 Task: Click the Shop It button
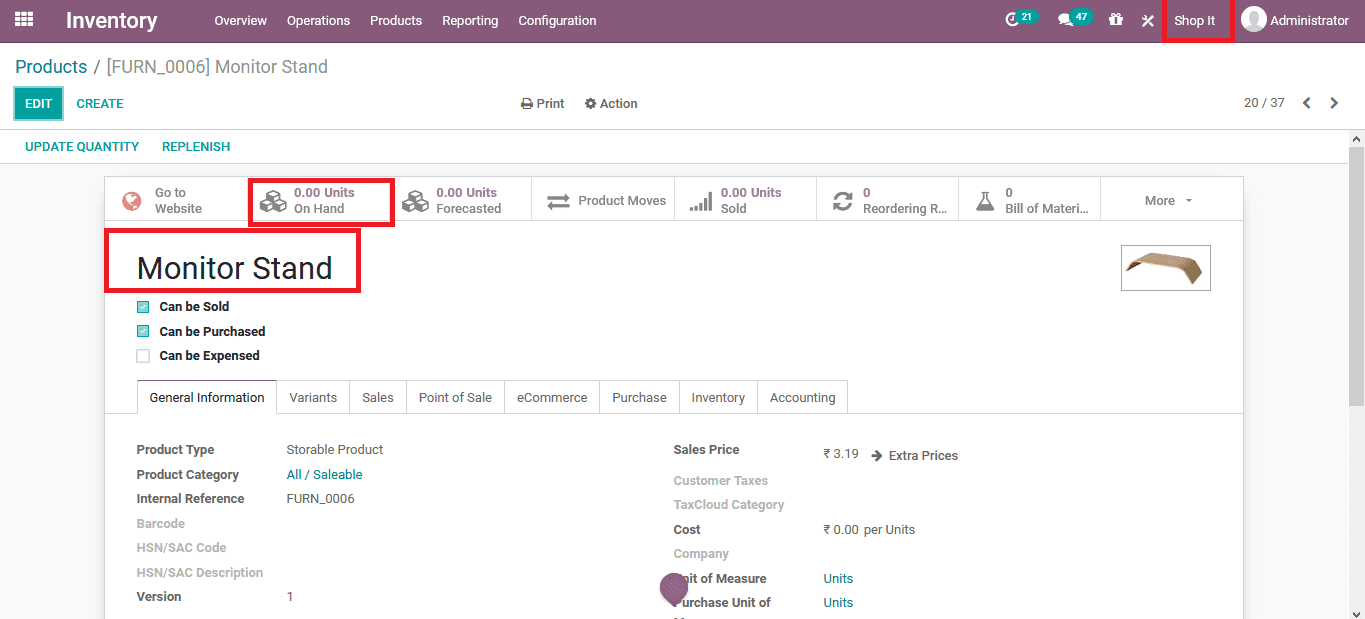(1195, 21)
